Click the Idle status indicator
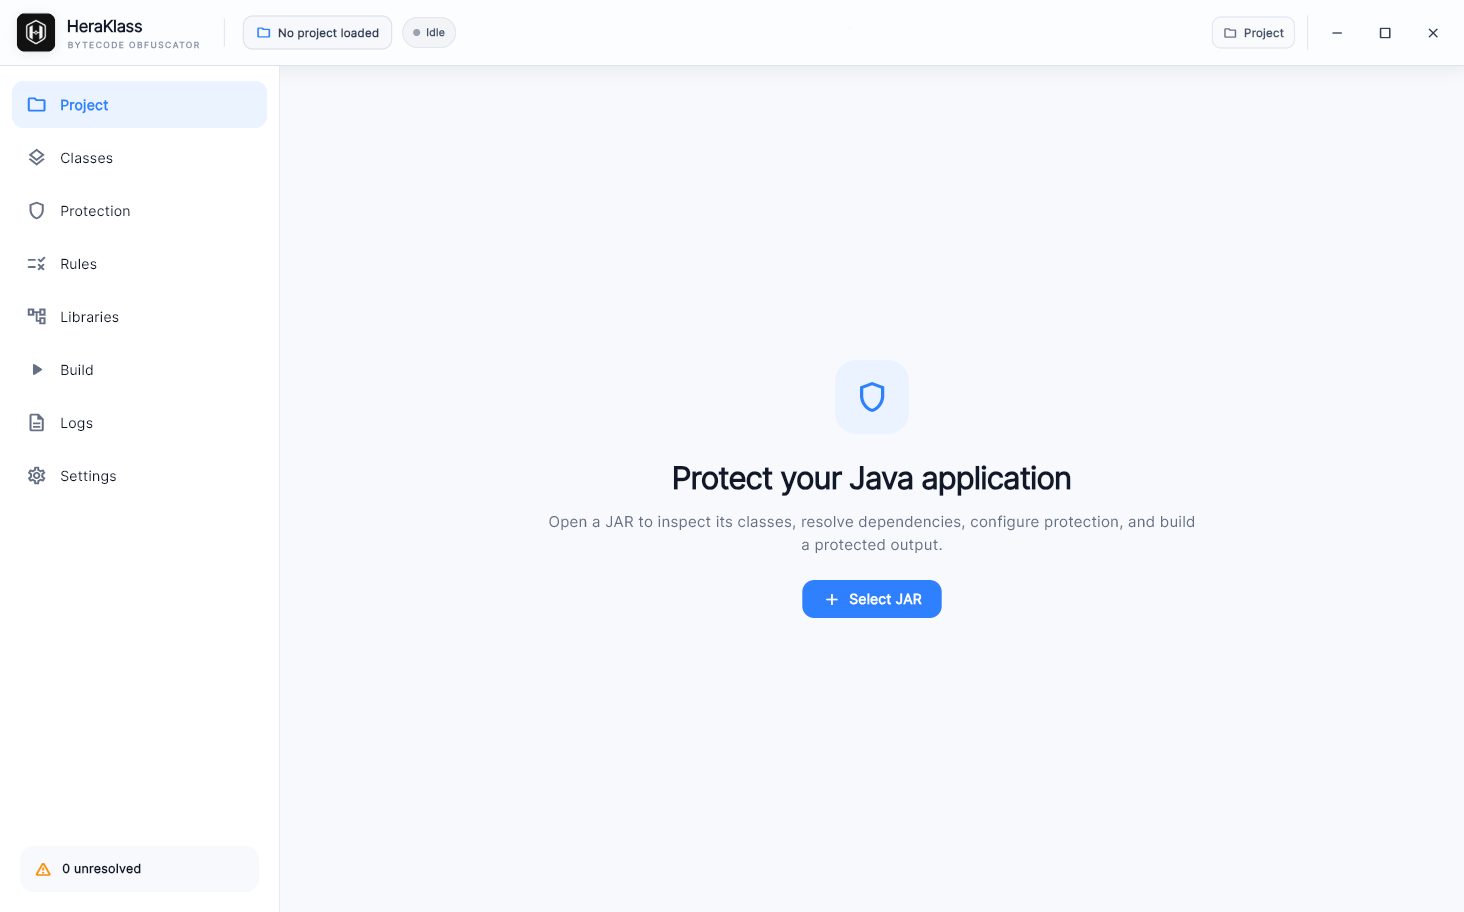This screenshot has height=912, width=1464. click(429, 33)
